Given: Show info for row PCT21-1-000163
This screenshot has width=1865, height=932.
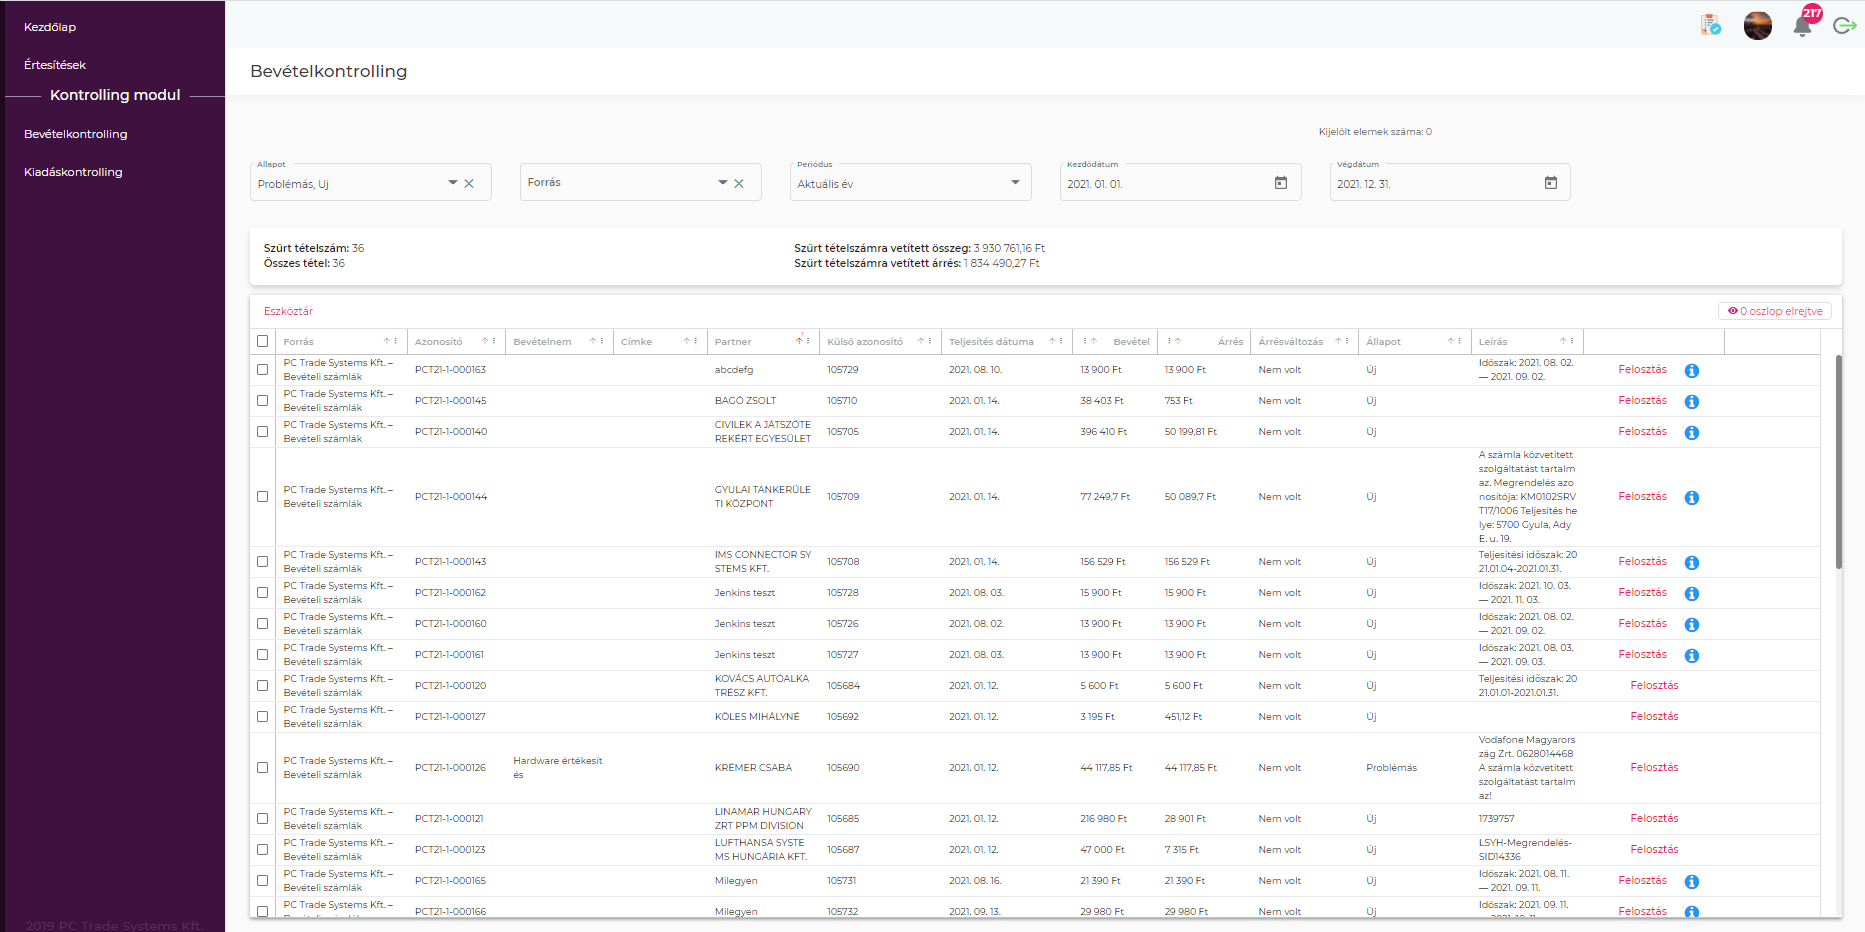Looking at the screenshot, I should pos(1692,371).
